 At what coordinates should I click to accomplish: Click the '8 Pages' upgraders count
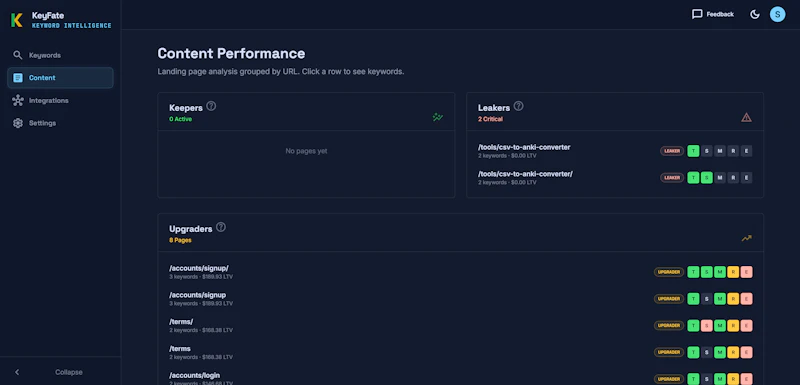click(x=180, y=240)
